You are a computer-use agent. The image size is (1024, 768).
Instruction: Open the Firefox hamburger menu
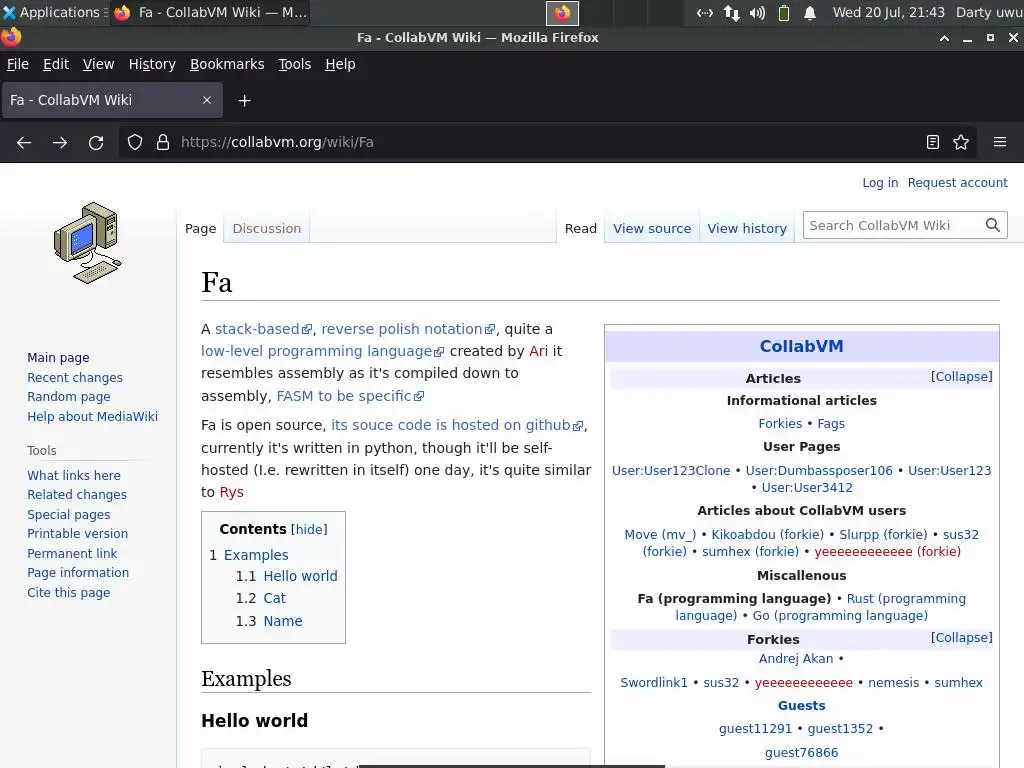[x=1000, y=142]
